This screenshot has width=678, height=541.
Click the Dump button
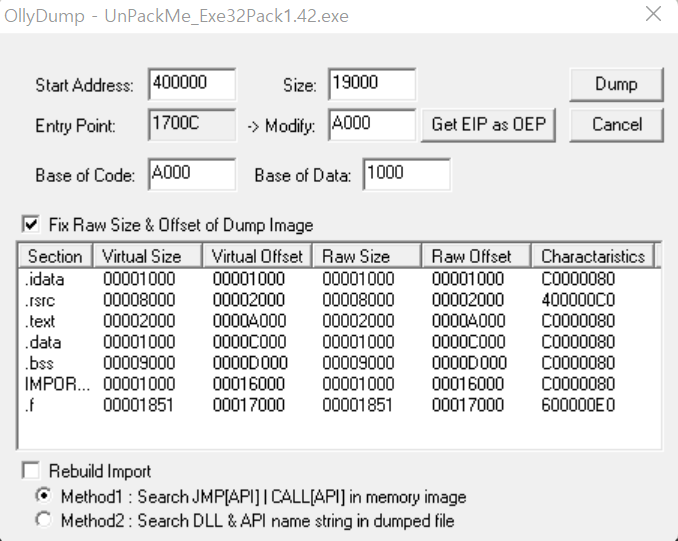pyautogui.click(x=616, y=84)
